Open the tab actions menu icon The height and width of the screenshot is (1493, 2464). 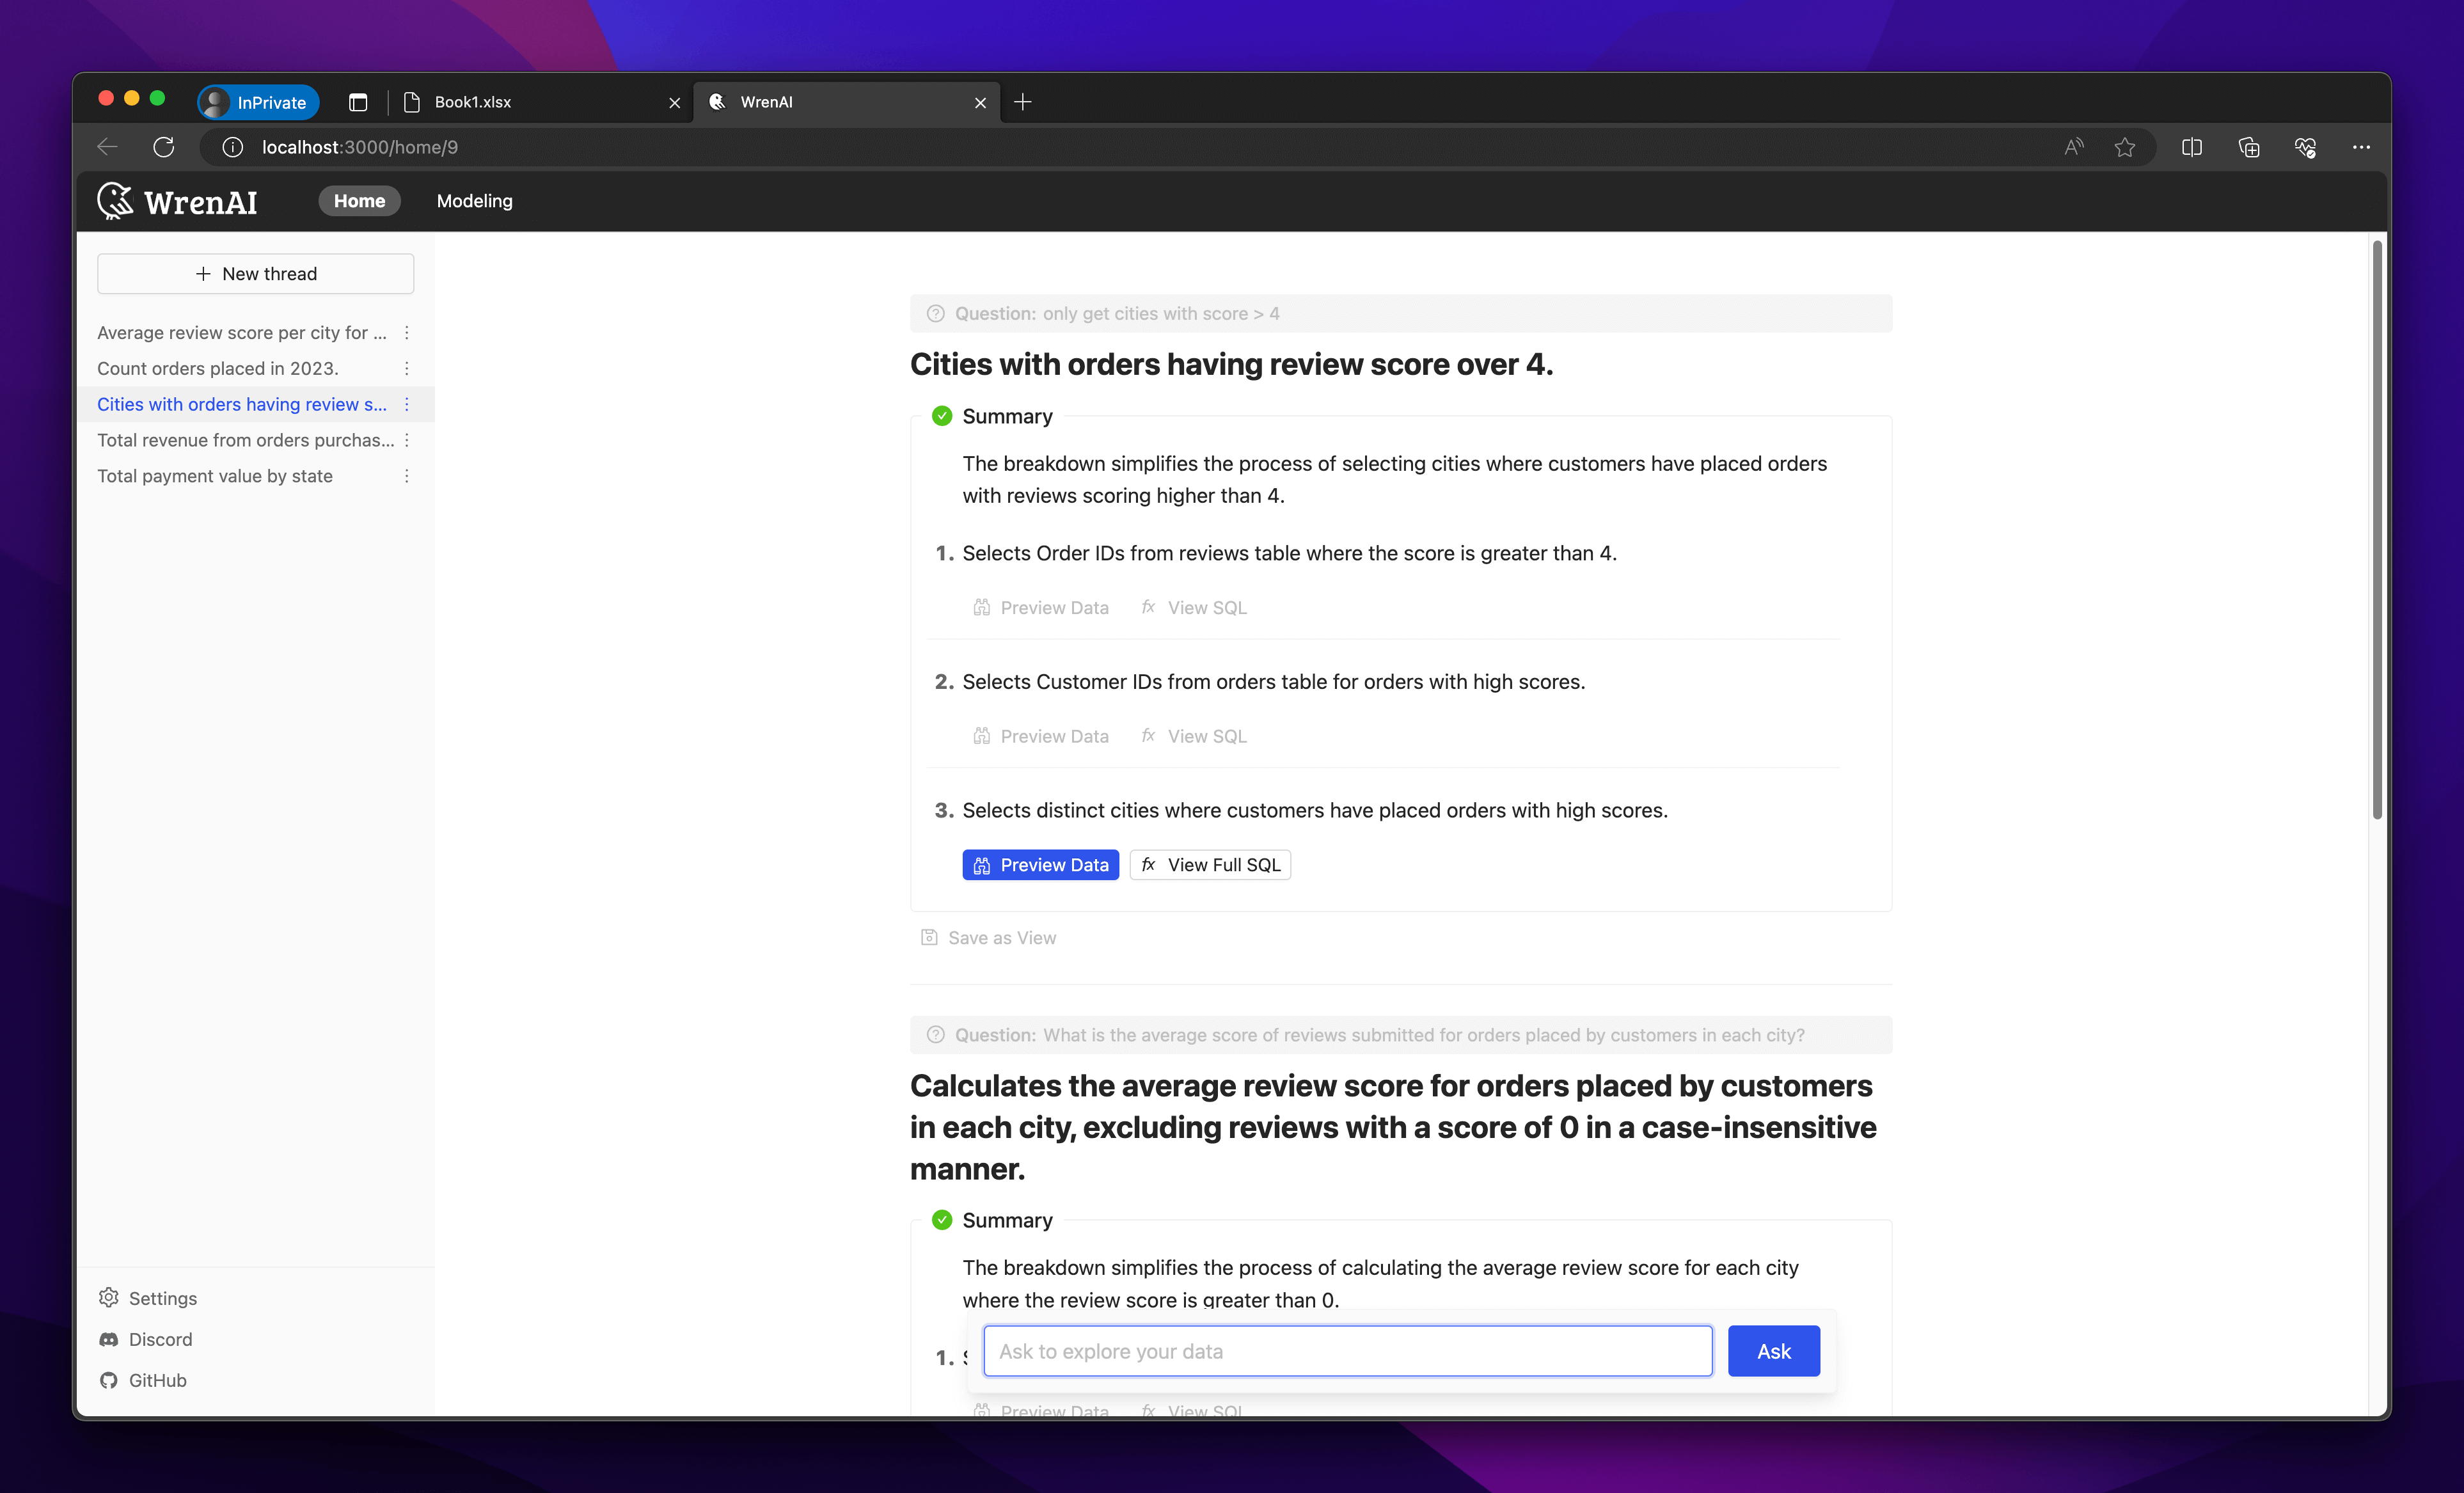click(358, 102)
